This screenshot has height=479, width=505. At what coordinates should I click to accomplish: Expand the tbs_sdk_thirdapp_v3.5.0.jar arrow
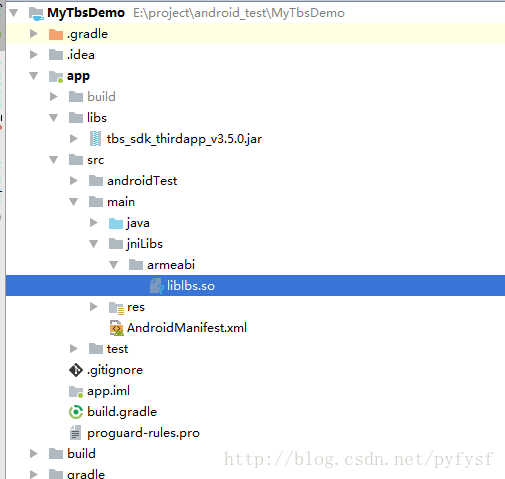pyautogui.click(x=73, y=139)
